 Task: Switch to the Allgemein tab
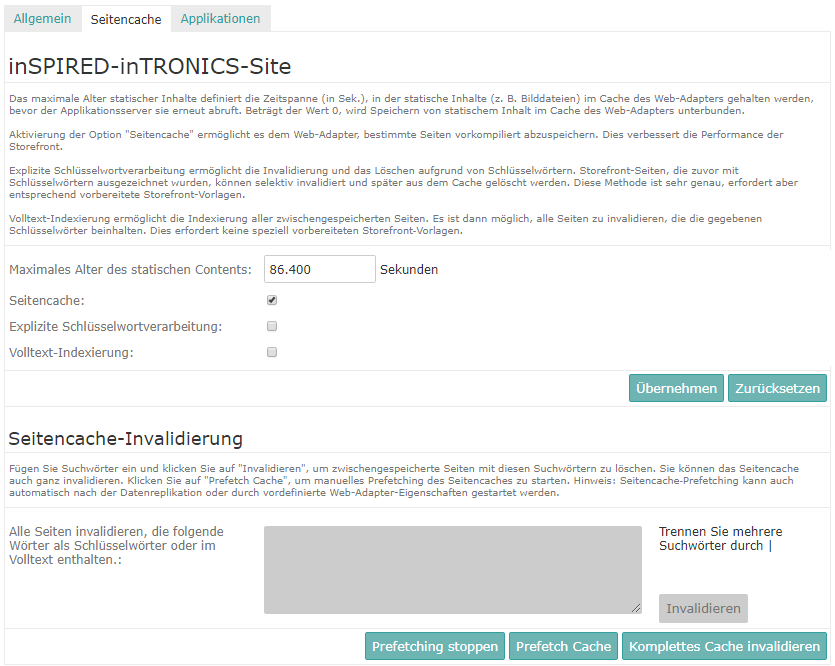click(x=42, y=19)
